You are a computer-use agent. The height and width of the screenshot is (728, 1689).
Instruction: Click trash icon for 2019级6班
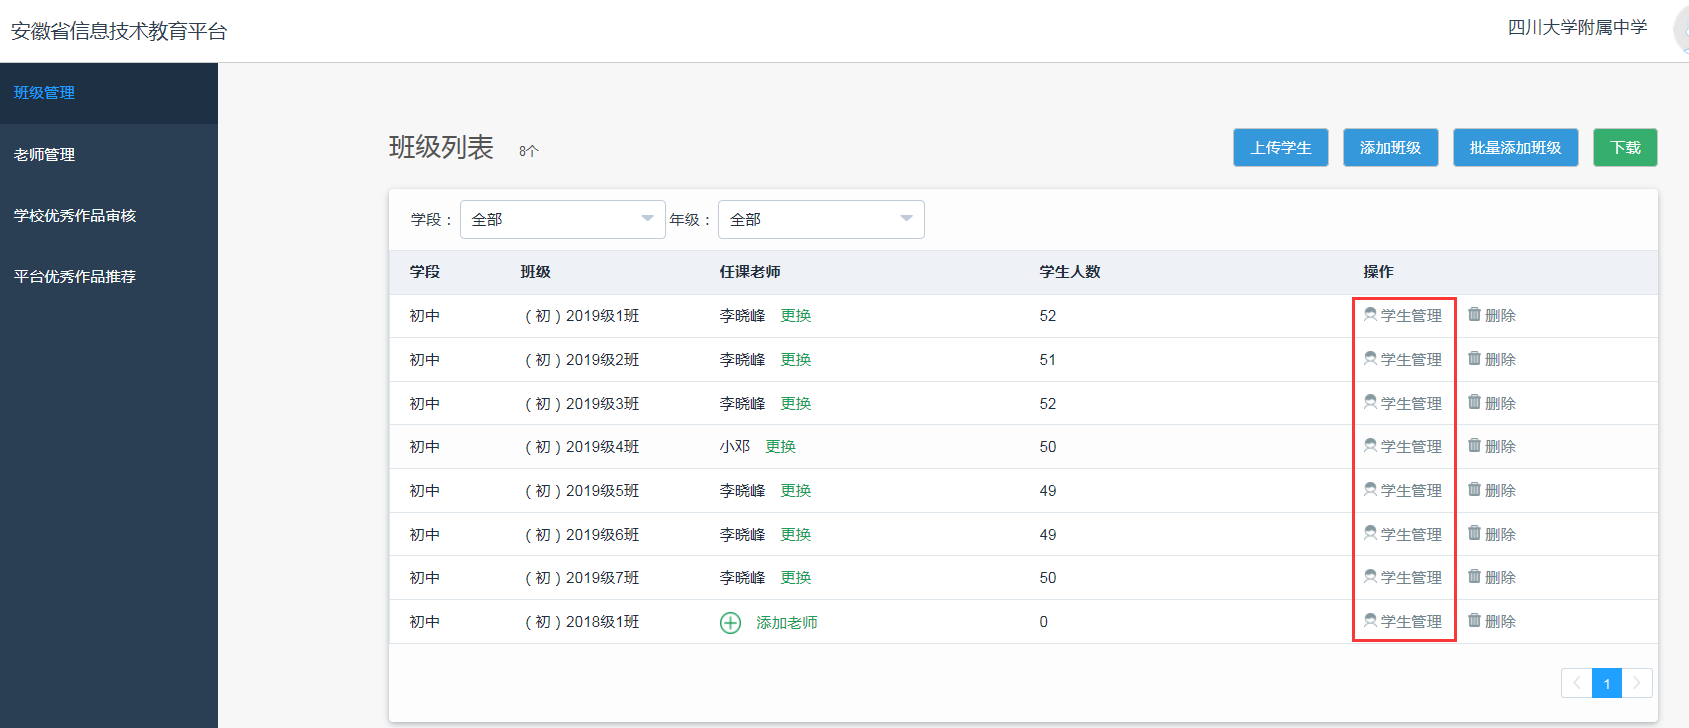coord(1474,533)
